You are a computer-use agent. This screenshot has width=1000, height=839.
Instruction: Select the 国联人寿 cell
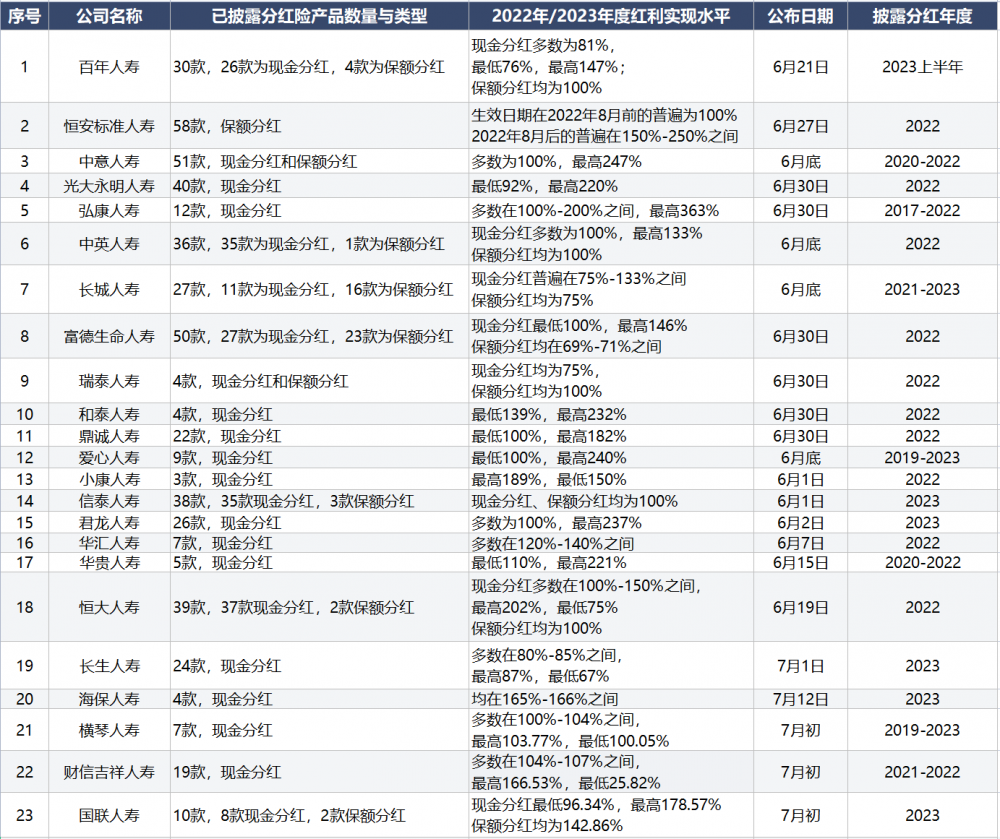(x=109, y=815)
